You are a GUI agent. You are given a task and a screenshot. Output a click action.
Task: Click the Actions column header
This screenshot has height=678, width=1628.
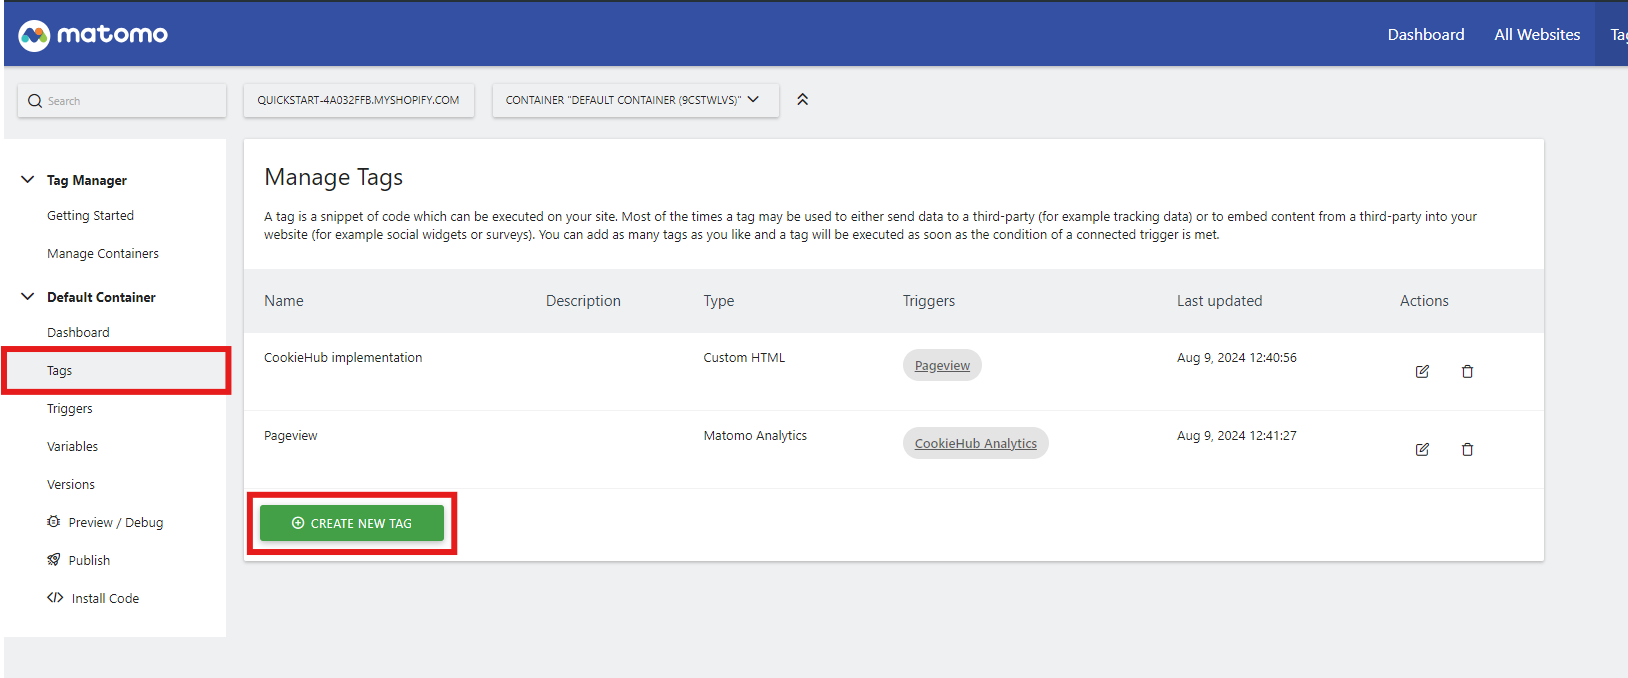point(1424,301)
